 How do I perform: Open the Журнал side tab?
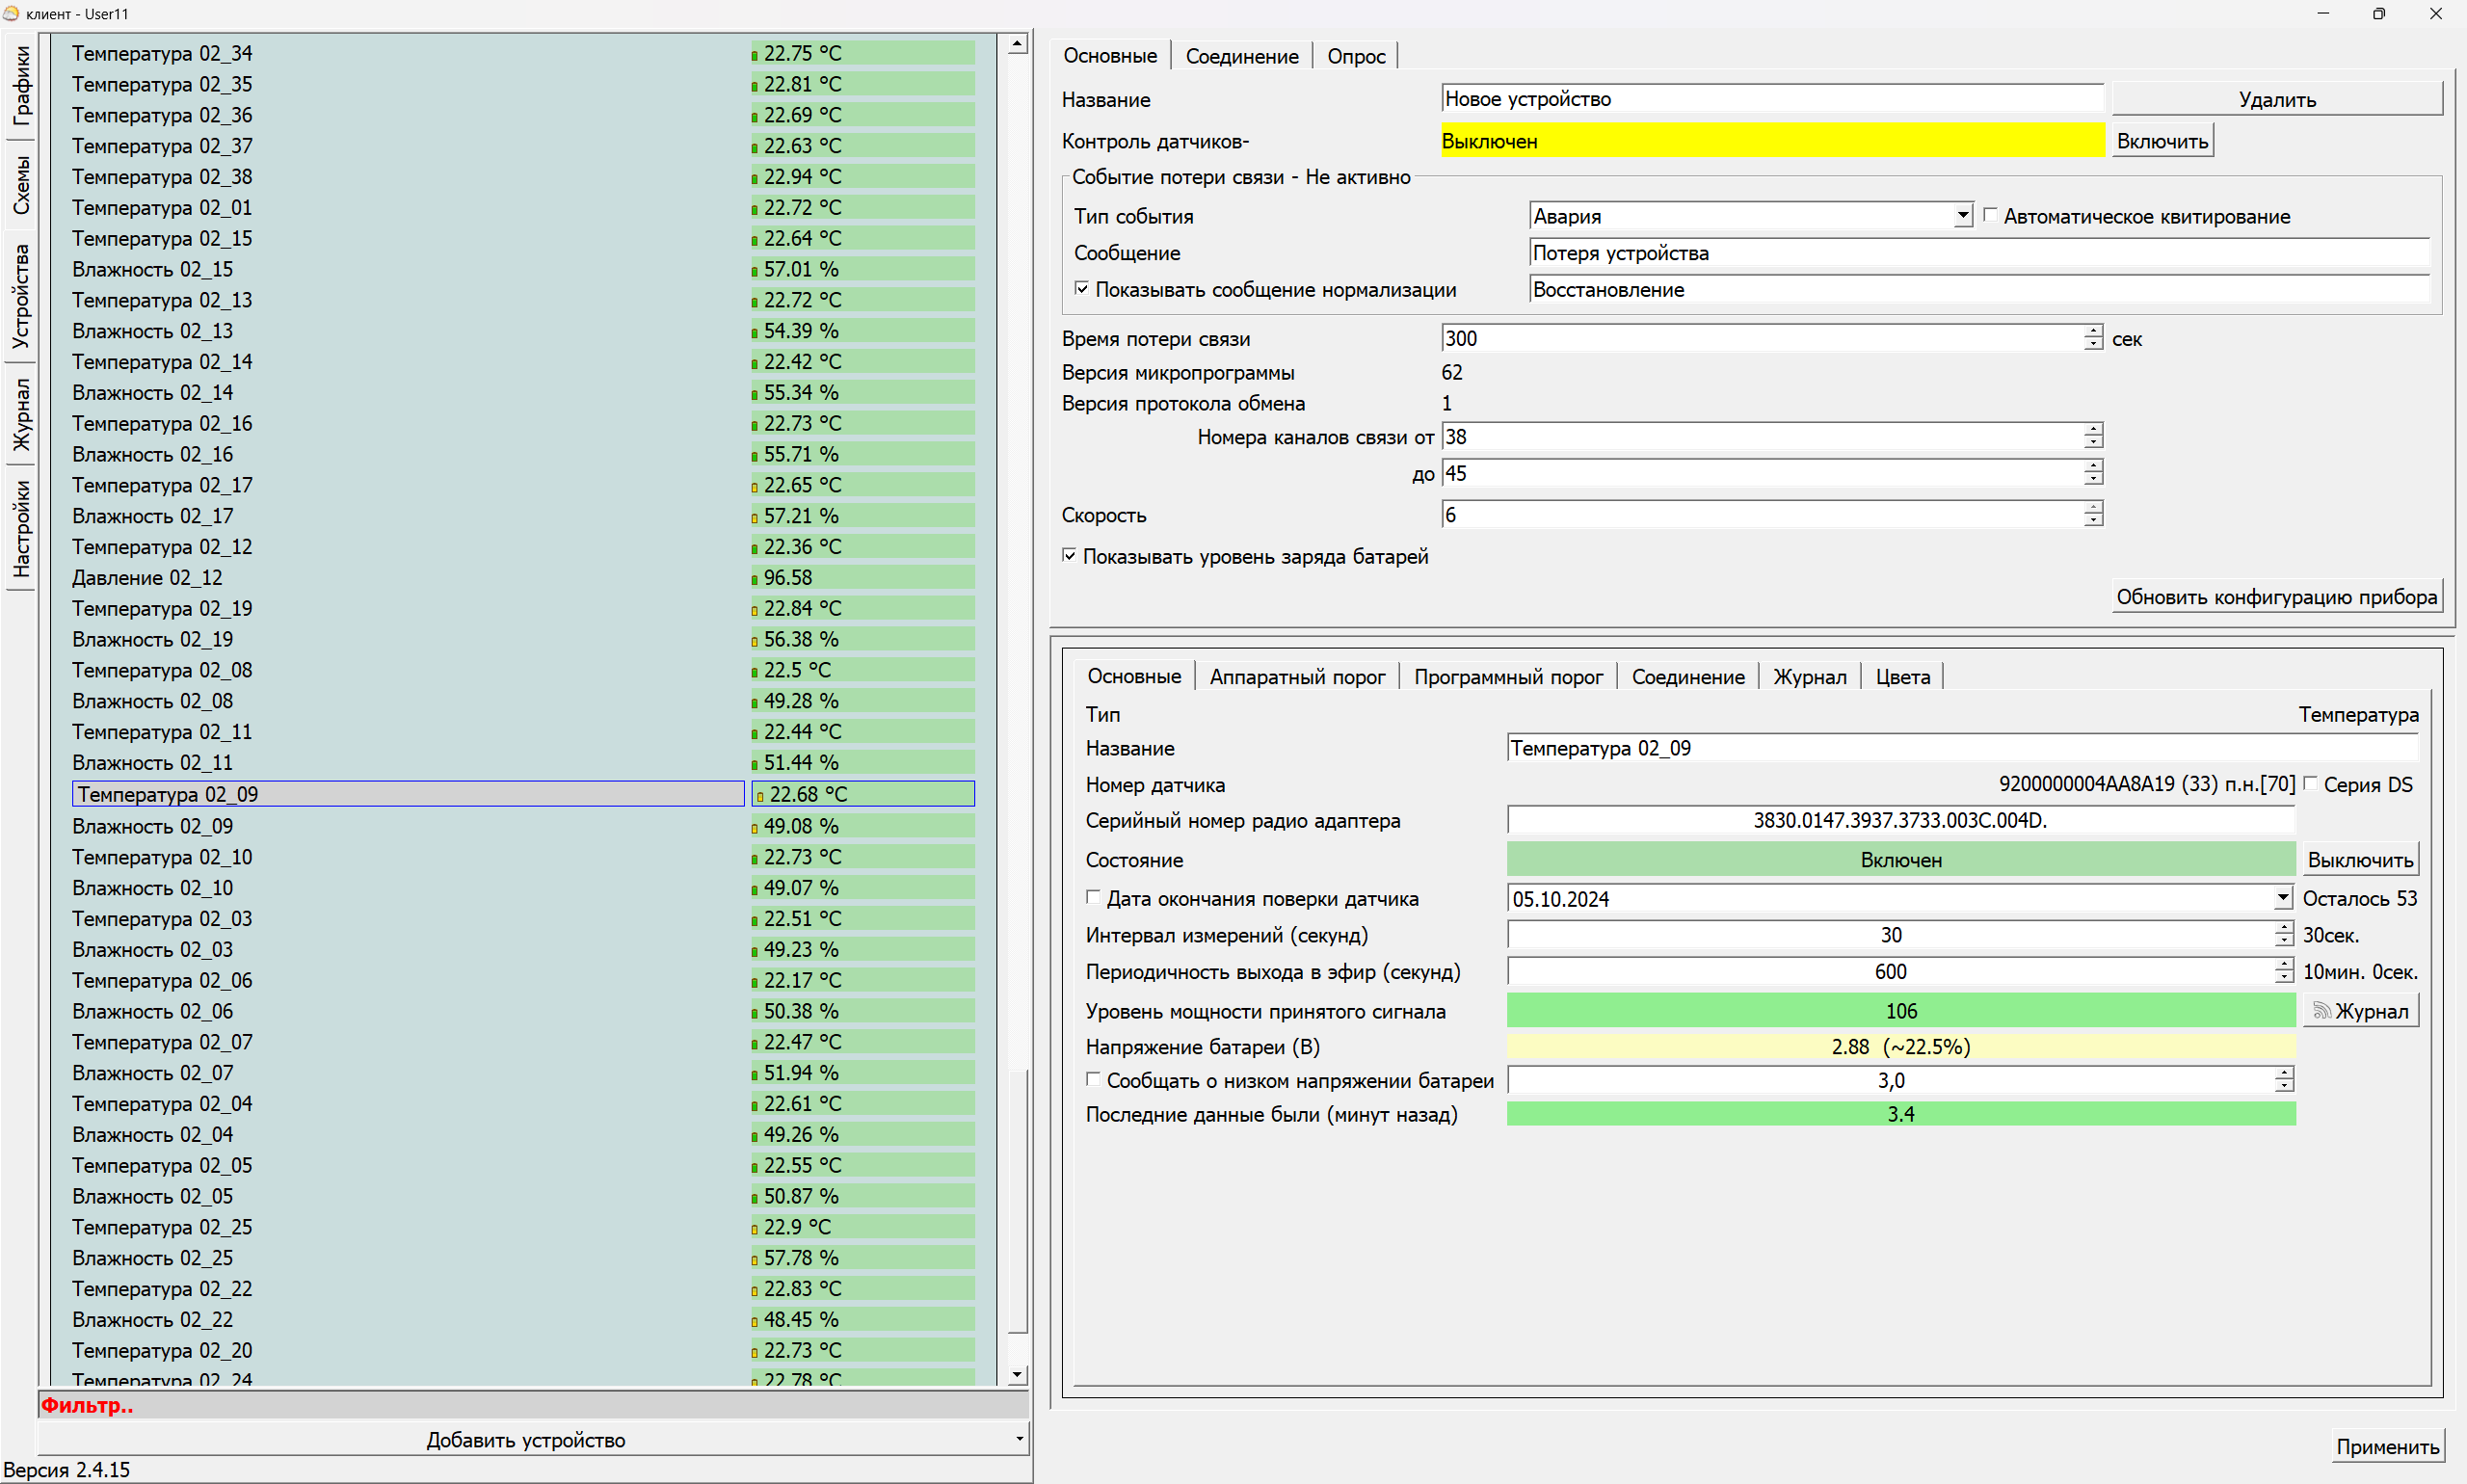[x=21, y=414]
